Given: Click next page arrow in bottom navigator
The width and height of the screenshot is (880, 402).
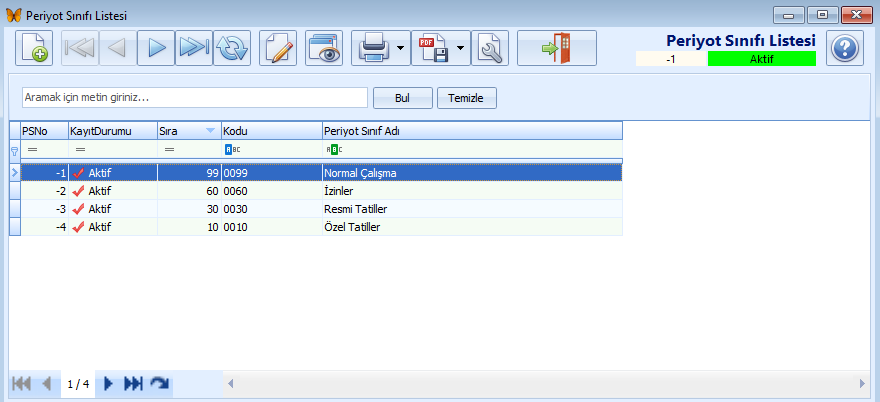Looking at the screenshot, I should pos(108,384).
